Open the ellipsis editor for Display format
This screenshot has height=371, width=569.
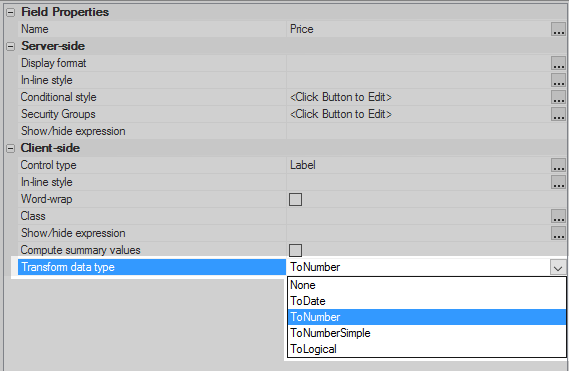(558, 63)
